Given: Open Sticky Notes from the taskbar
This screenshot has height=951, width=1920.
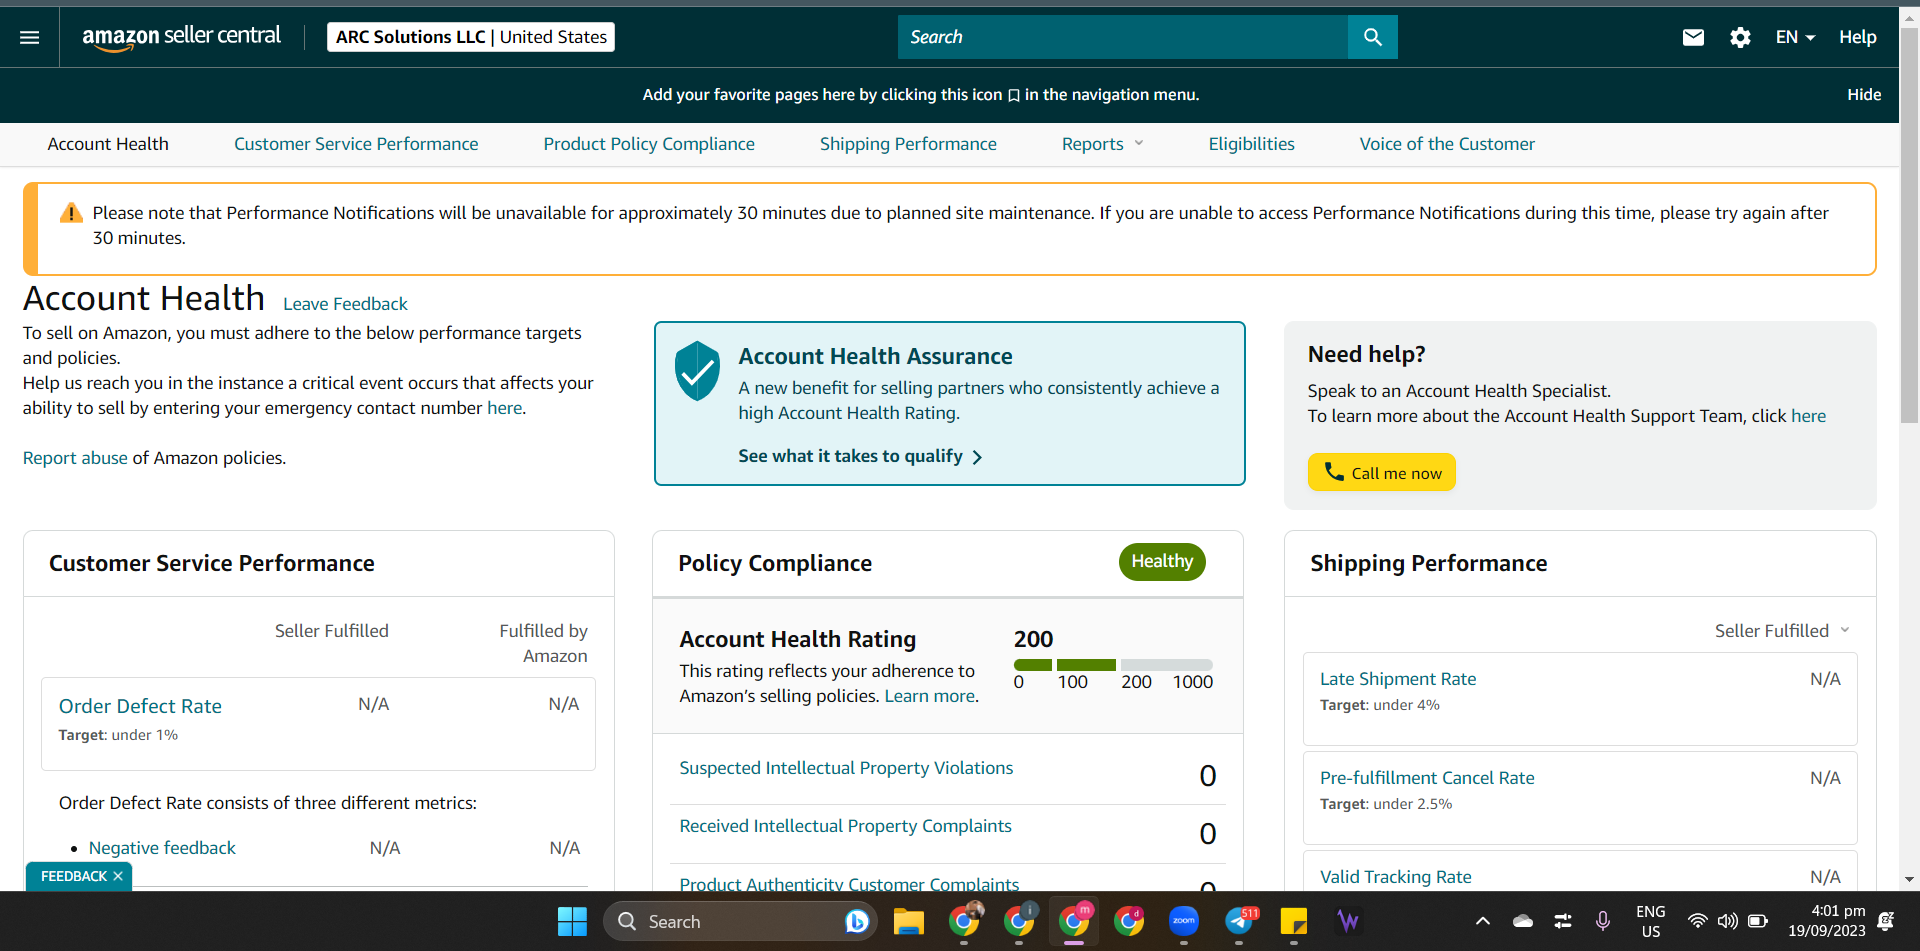Looking at the screenshot, I should click(1294, 921).
